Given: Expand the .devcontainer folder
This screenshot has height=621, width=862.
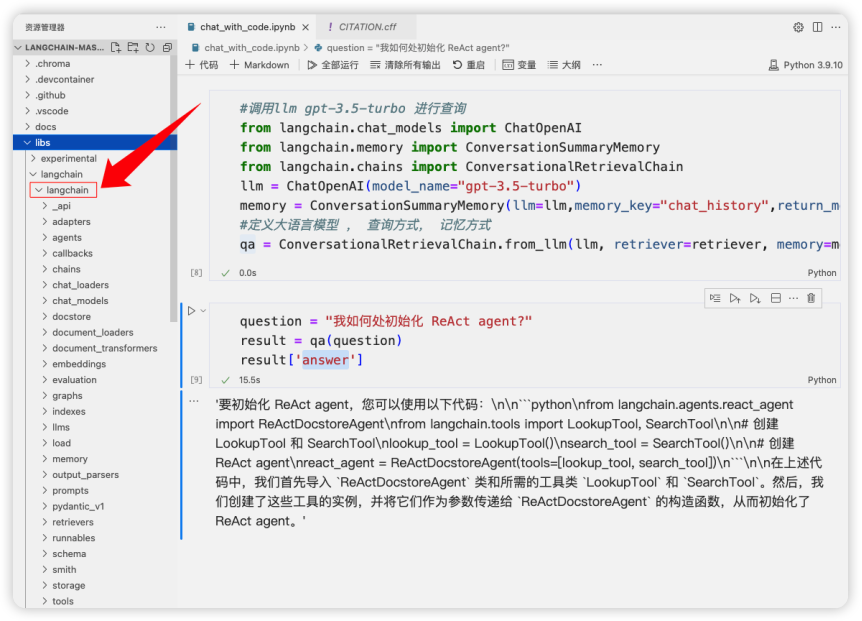Looking at the screenshot, I should click(95, 80).
